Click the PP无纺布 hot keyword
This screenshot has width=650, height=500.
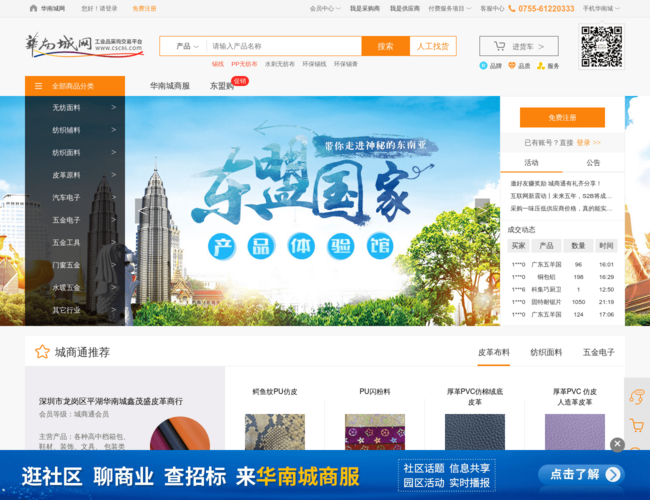[x=244, y=64]
